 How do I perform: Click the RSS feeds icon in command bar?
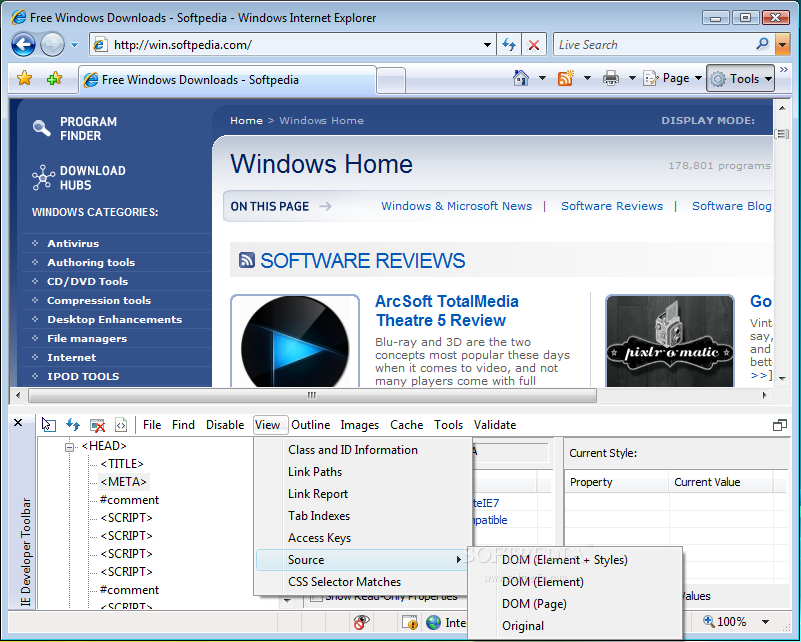tap(566, 78)
